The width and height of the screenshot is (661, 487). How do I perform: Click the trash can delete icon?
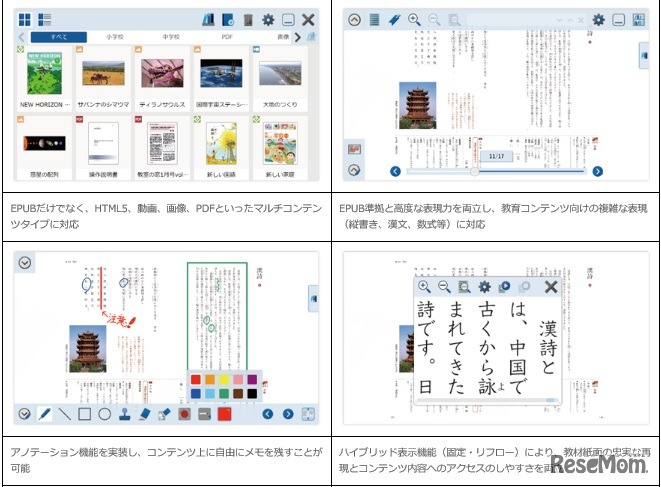(248, 19)
